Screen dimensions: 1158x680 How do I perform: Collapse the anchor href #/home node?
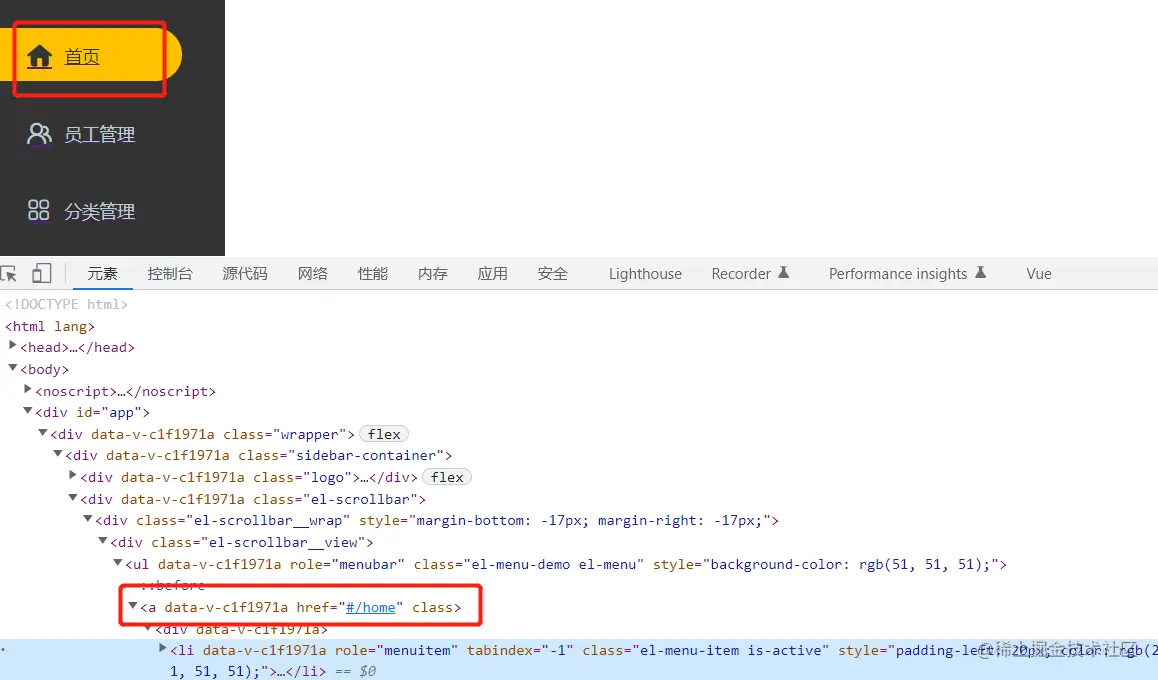pos(133,605)
